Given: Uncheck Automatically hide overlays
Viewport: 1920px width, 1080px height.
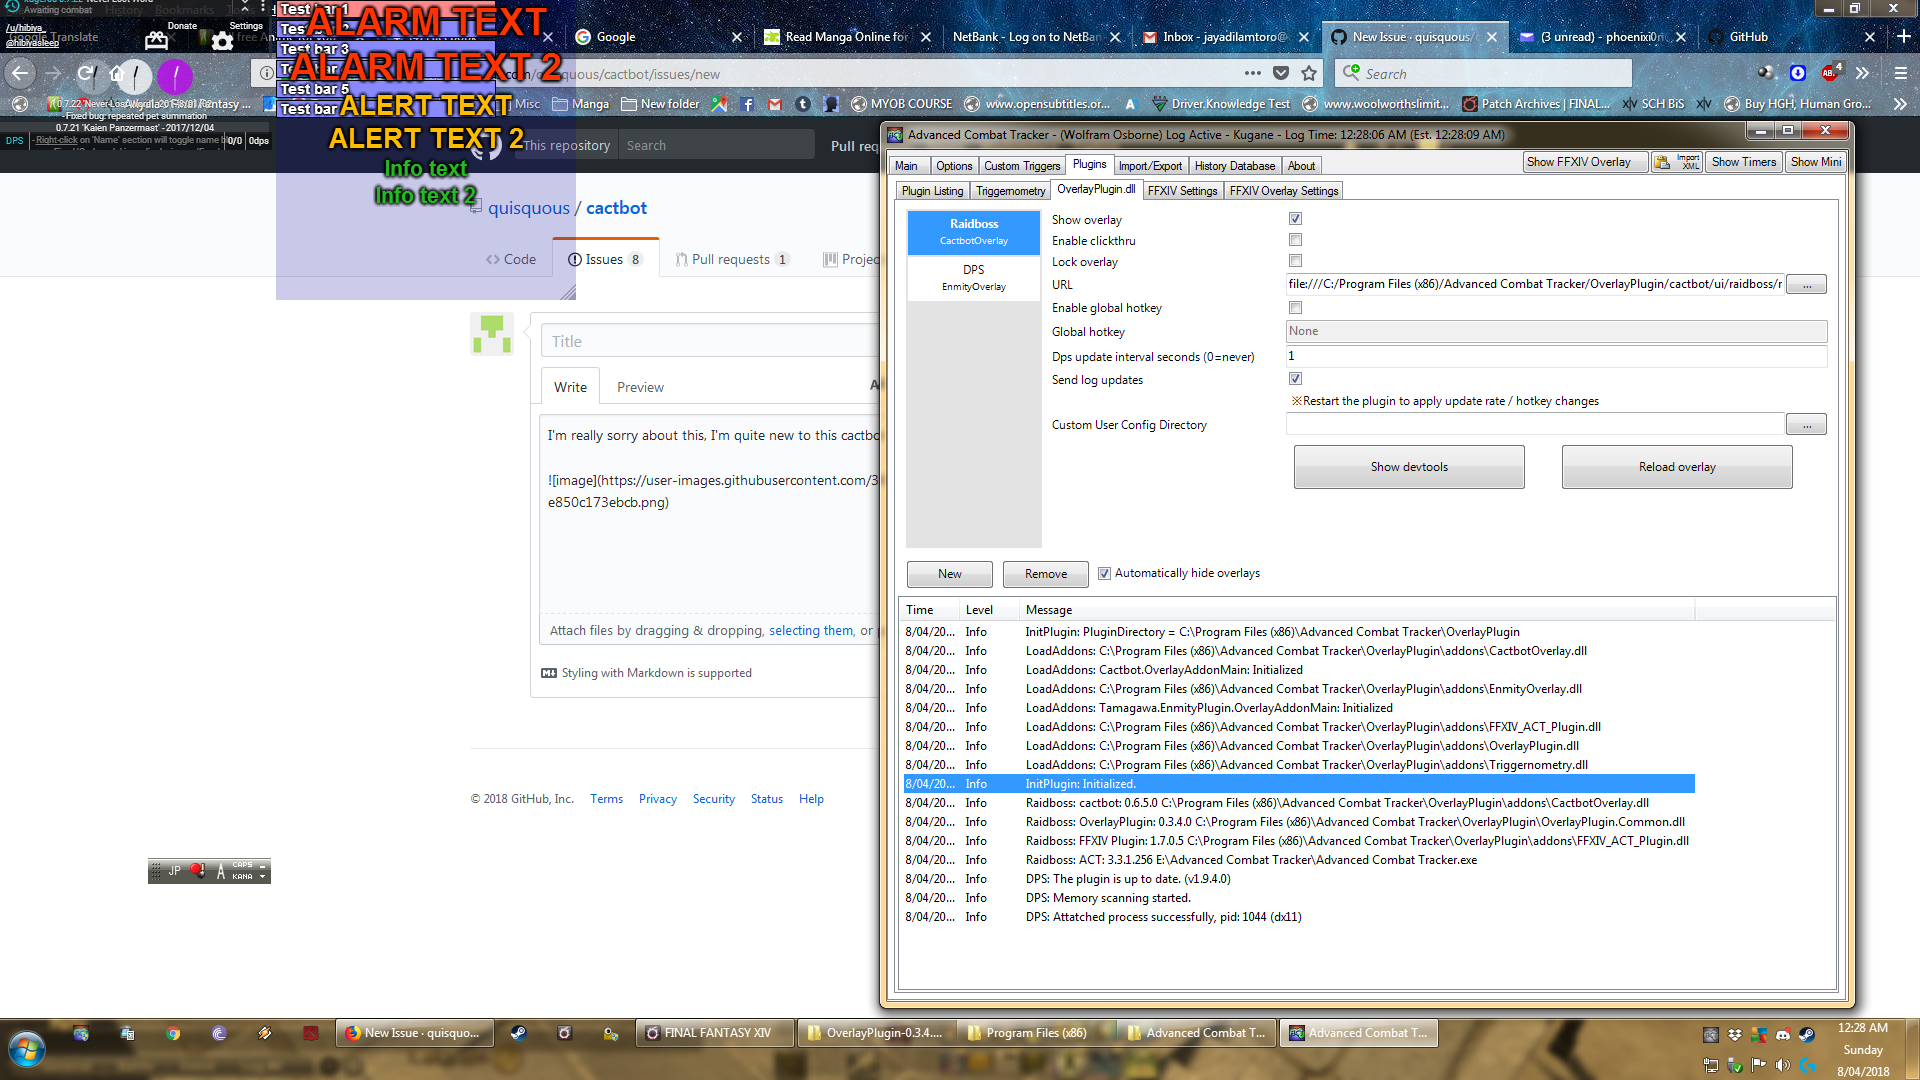Looking at the screenshot, I should pos(1104,574).
